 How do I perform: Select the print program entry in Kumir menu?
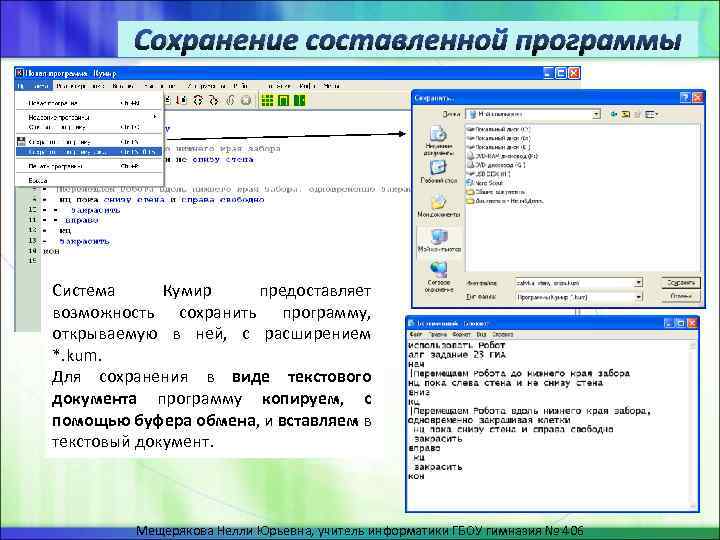coord(89,166)
